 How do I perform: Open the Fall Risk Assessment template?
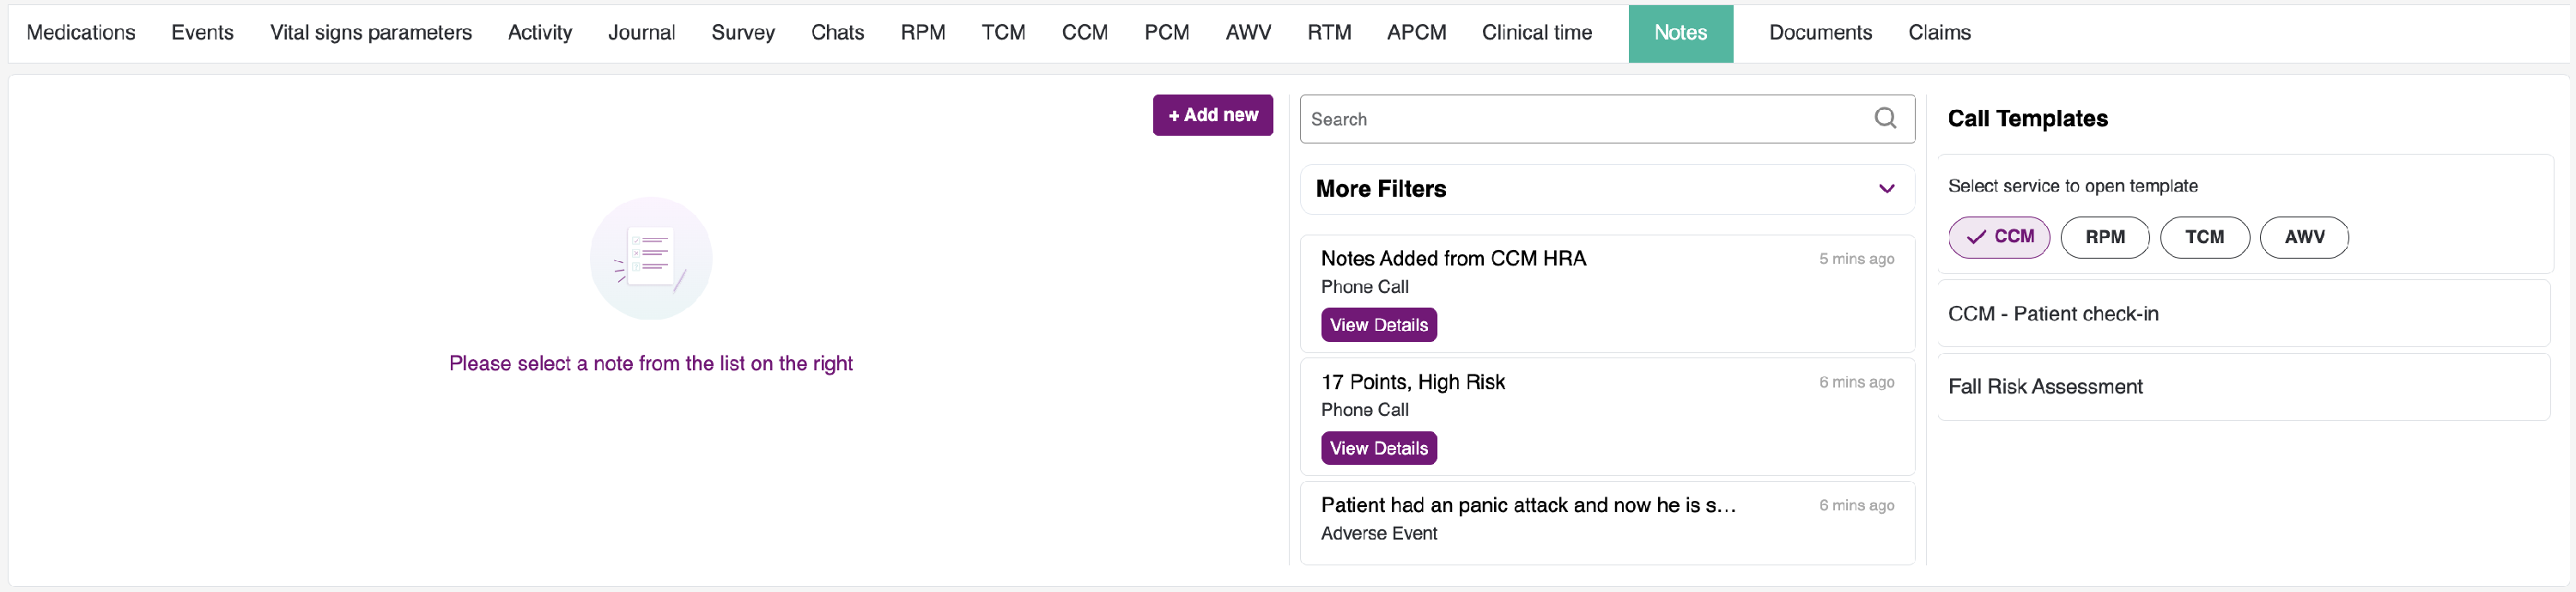[x=2045, y=387]
